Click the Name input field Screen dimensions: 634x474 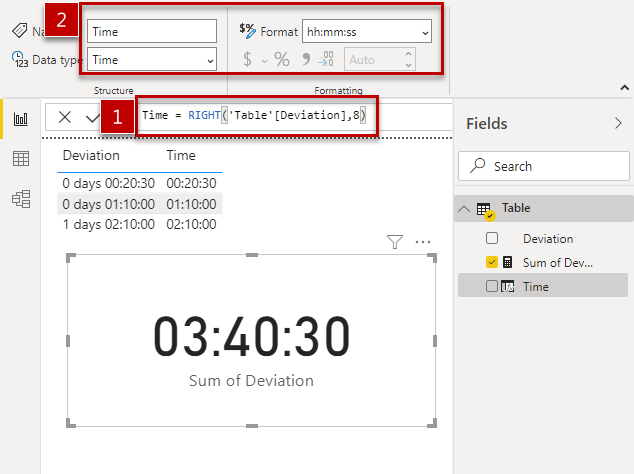pyautogui.click(x=152, y=31)
